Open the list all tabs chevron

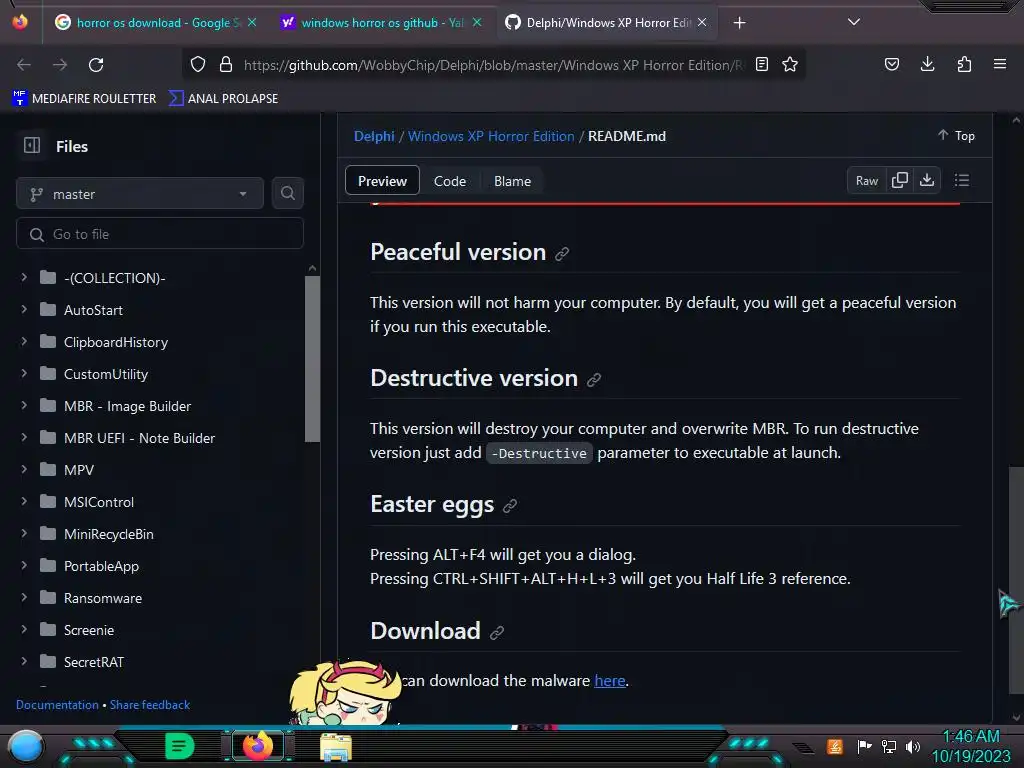[x=854, y=22]
